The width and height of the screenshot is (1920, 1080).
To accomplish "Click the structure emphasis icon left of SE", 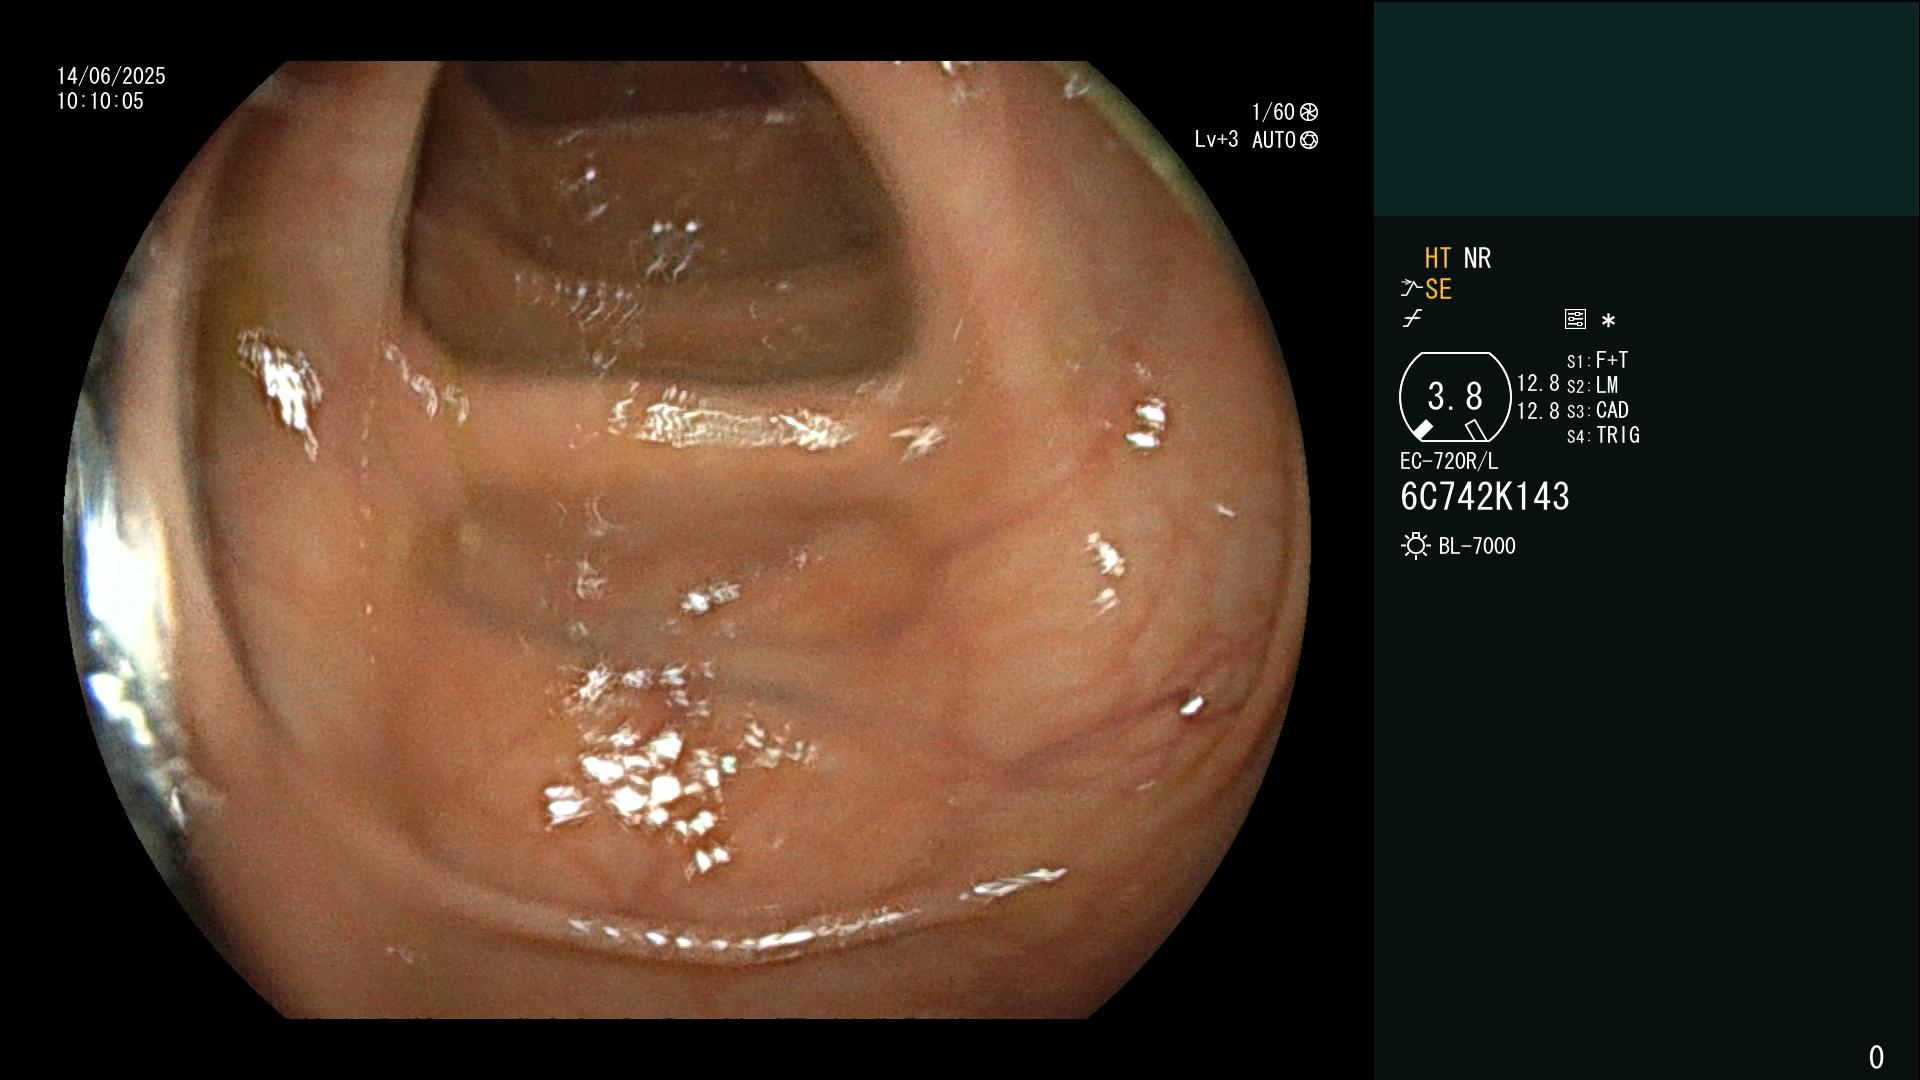I will point(1411,289).
